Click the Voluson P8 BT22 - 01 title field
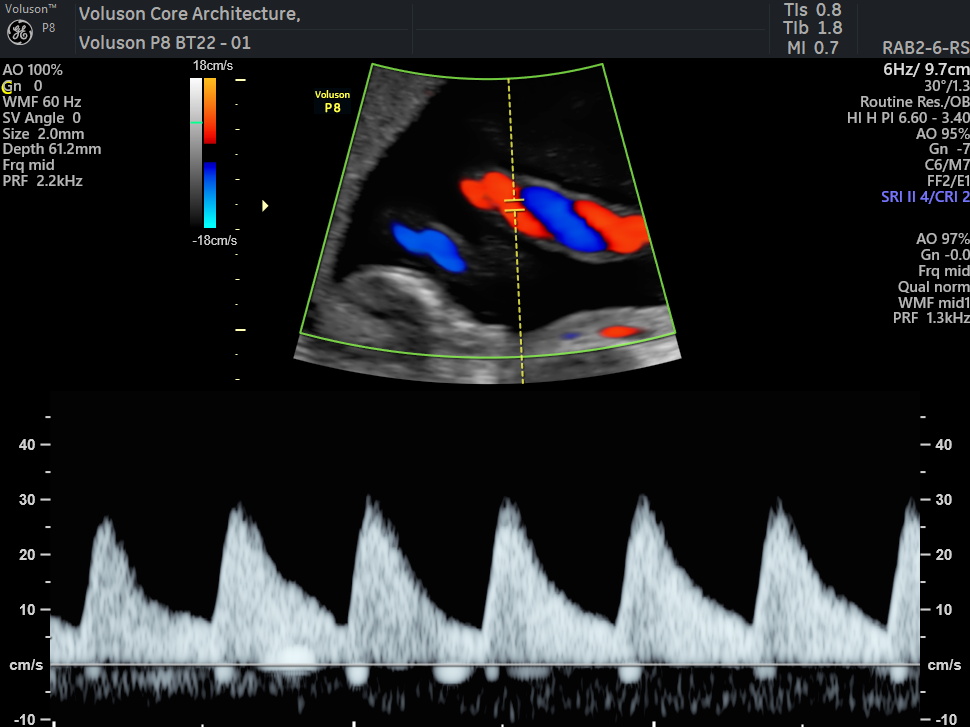The image size is (970, 727). 165,43
